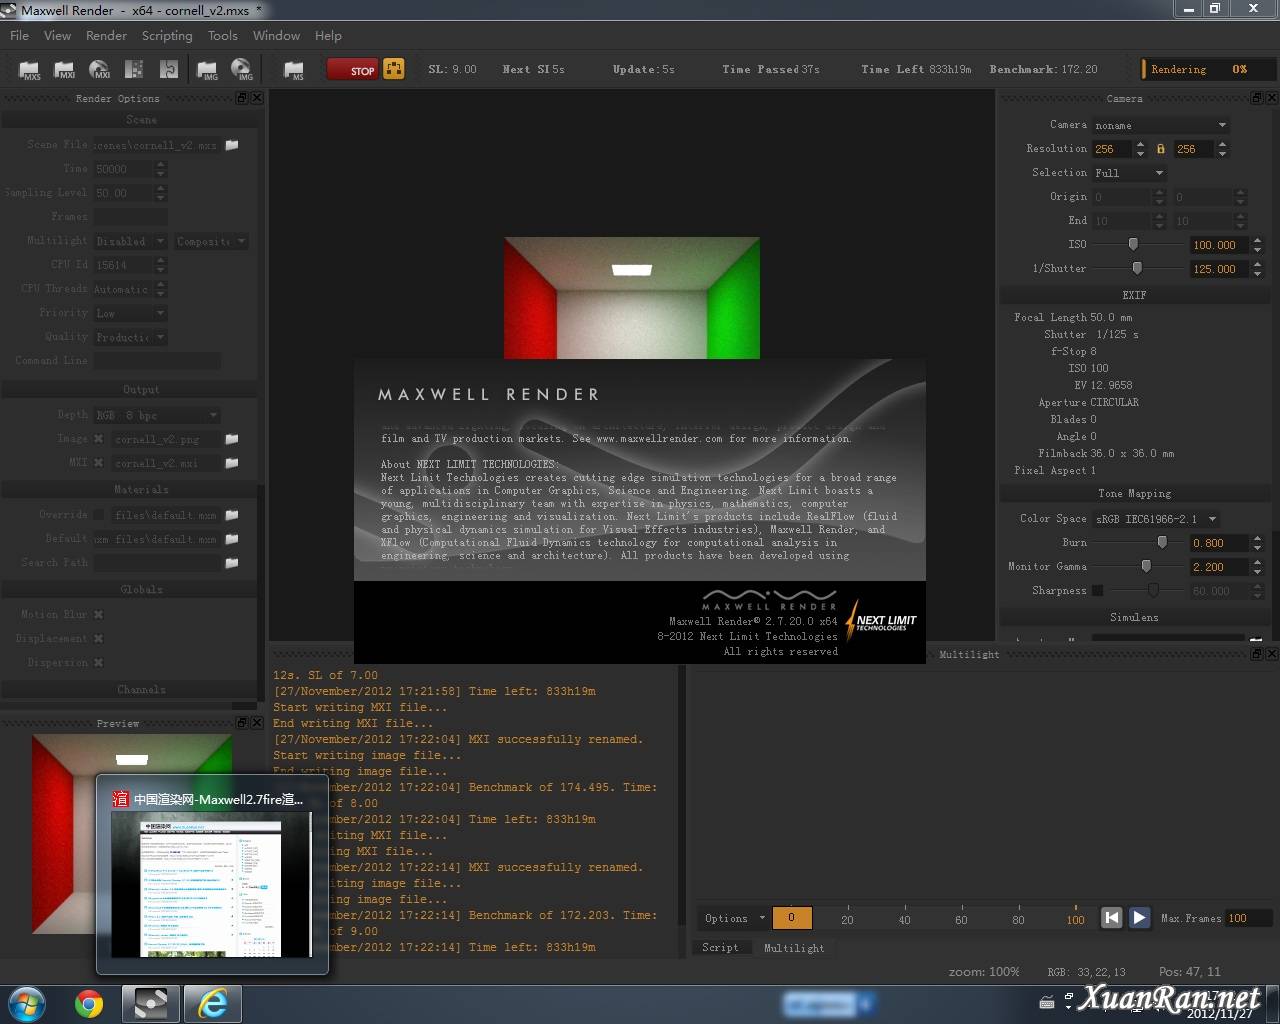Click the ISO slider handle
The height and width of the screenshot is (1024, 1280).
pyautogui.click(x=1133, y=244)
